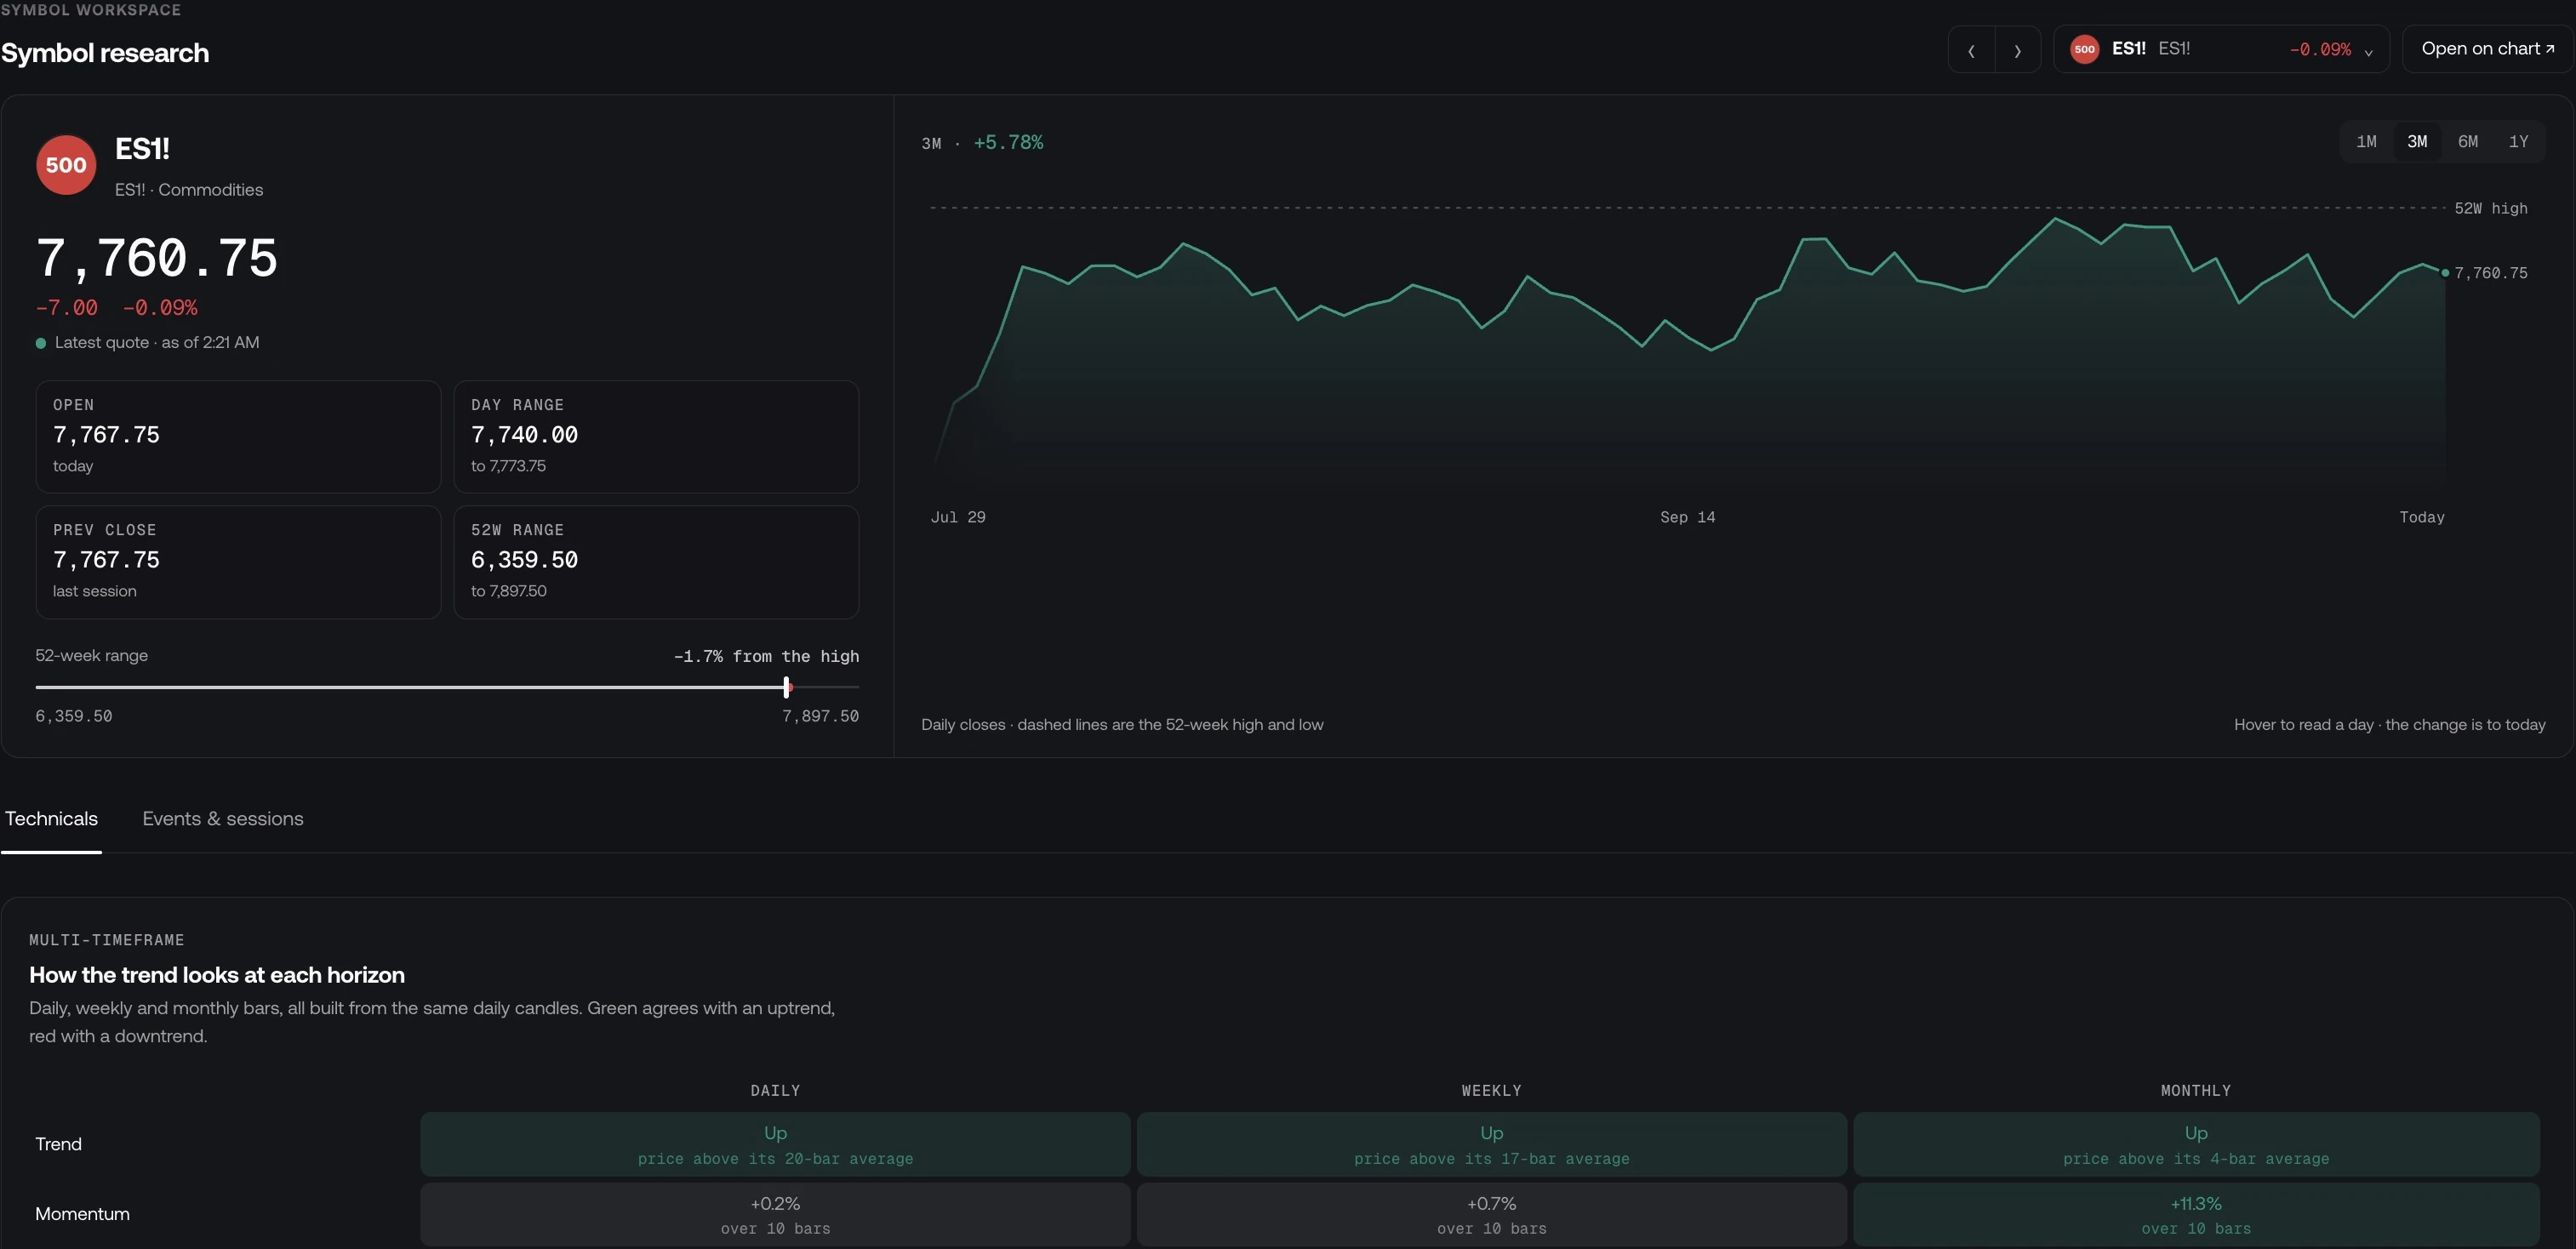Click the 52W high chart label

pos(2491,208)
